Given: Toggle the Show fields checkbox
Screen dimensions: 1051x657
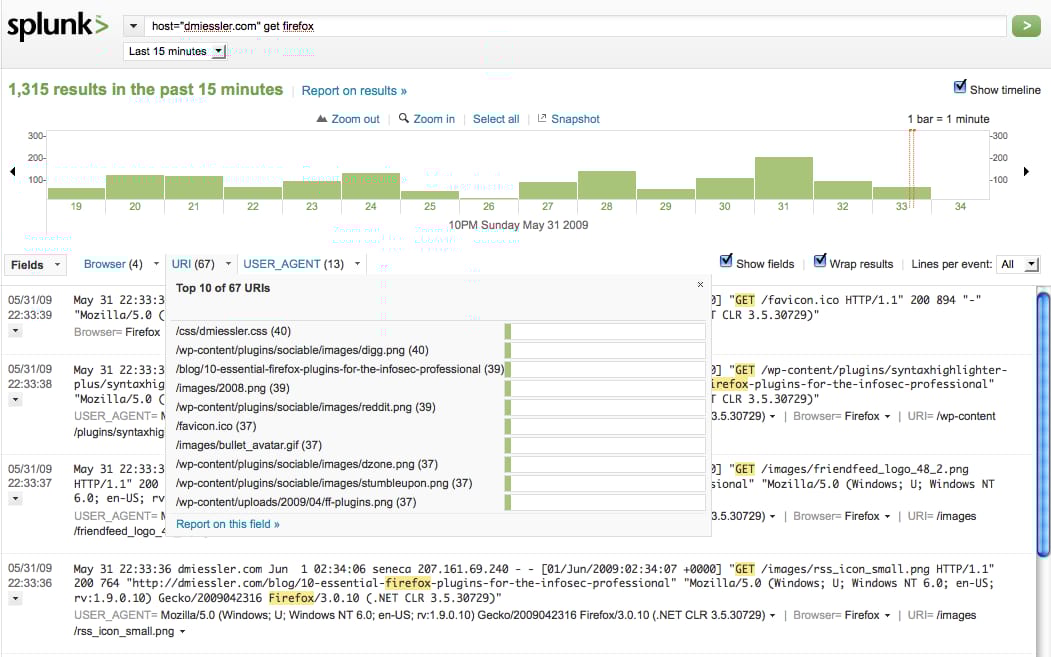Looking at the screenshot, I should pos(727,262).
